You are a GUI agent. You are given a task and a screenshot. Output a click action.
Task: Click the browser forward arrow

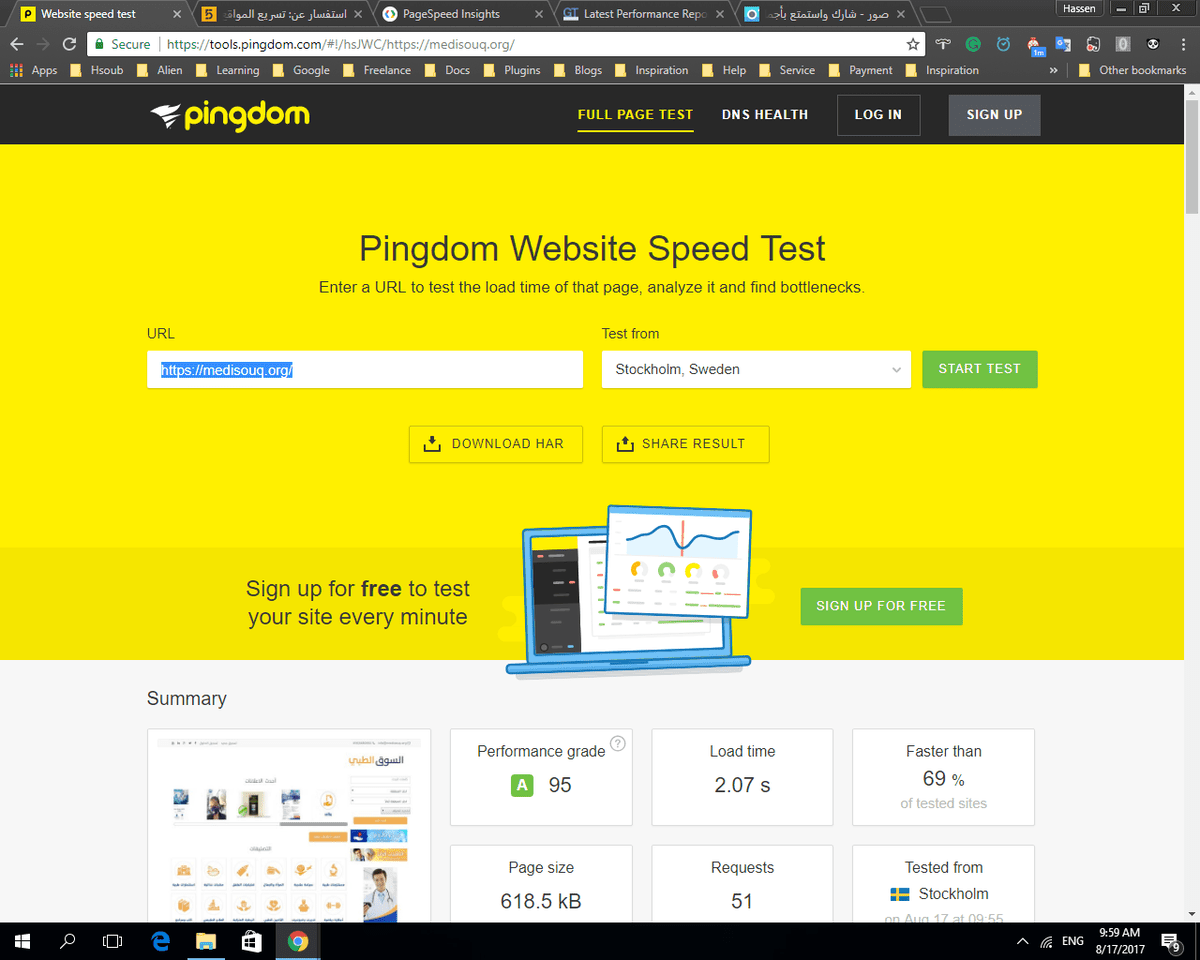[x=43, y=44]
